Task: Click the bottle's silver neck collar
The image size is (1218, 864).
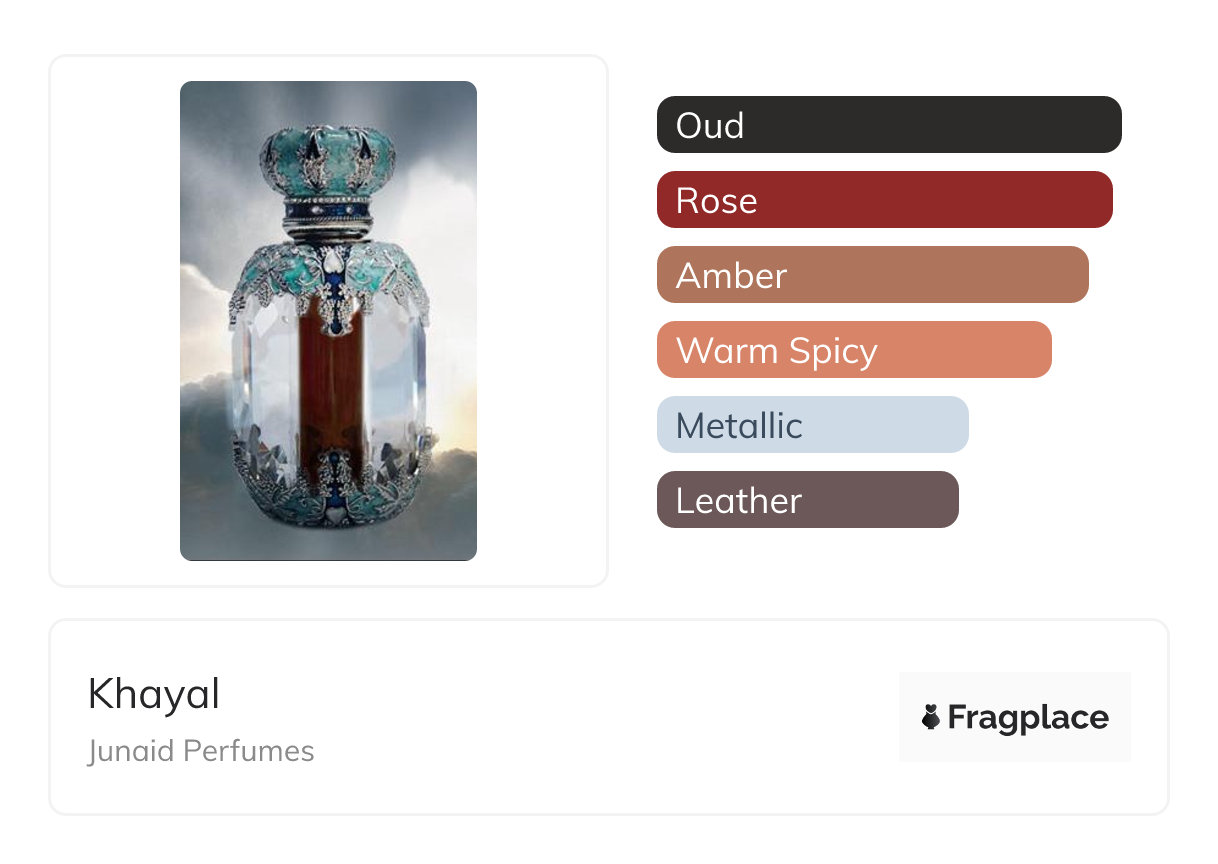Action: (x=328, y=217)
